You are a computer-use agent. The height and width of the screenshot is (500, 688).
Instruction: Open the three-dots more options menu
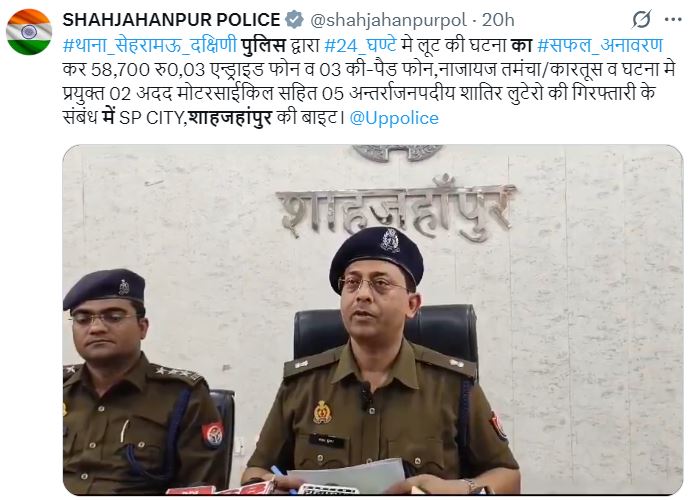[673, 20]
